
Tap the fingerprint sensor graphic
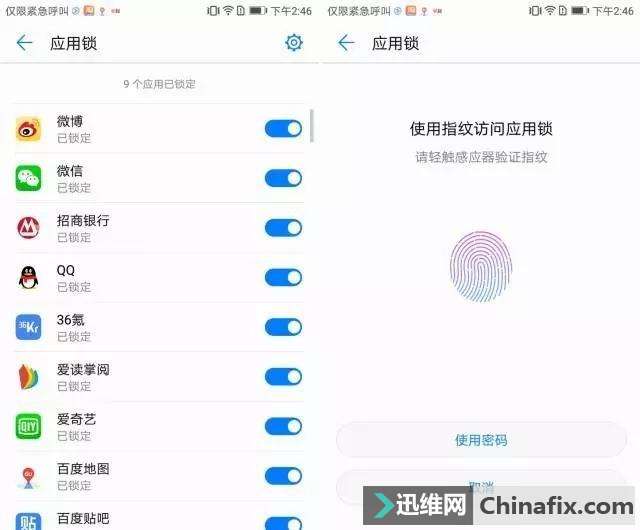481,267
